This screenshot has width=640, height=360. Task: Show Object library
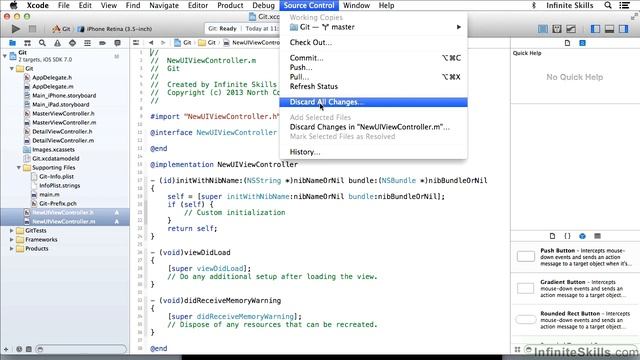582,236
